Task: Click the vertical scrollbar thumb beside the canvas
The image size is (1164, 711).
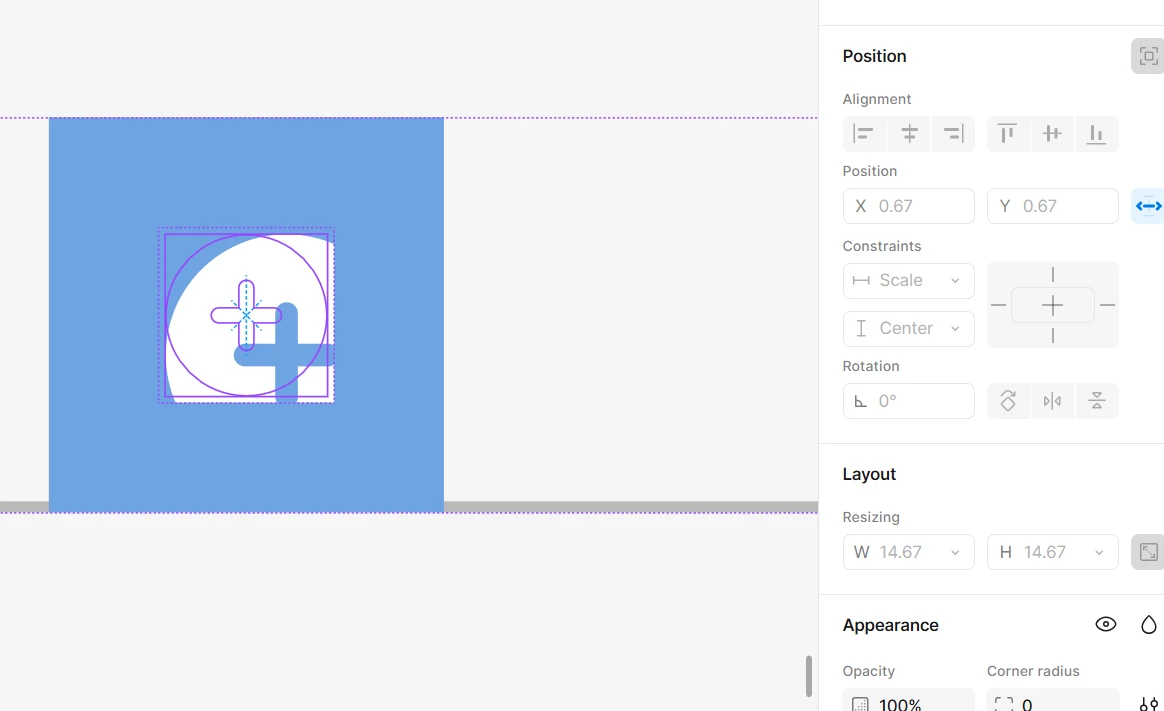Action: pyautogui.click(x=808, y=675)
